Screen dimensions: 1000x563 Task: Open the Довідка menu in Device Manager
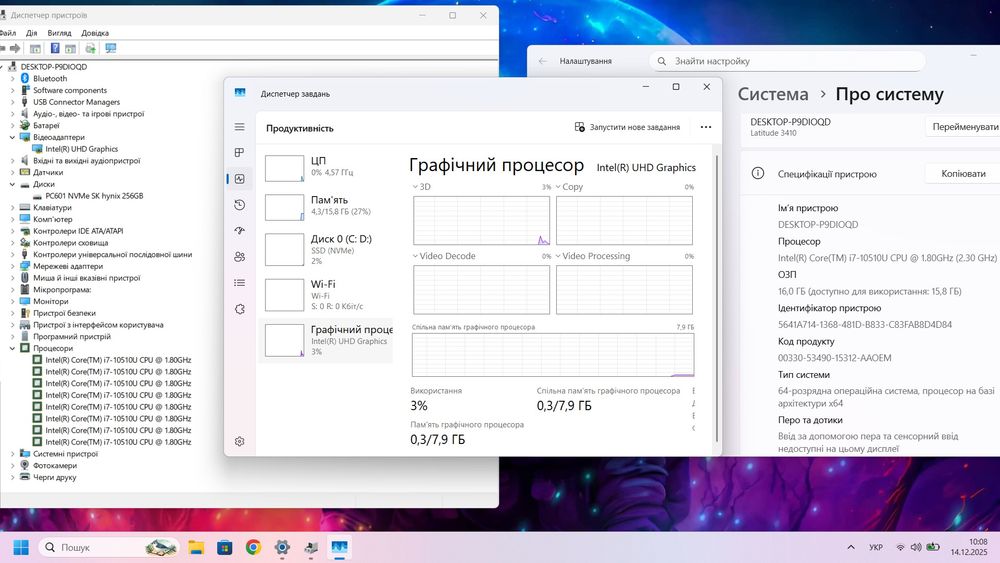tap(95, 33)
